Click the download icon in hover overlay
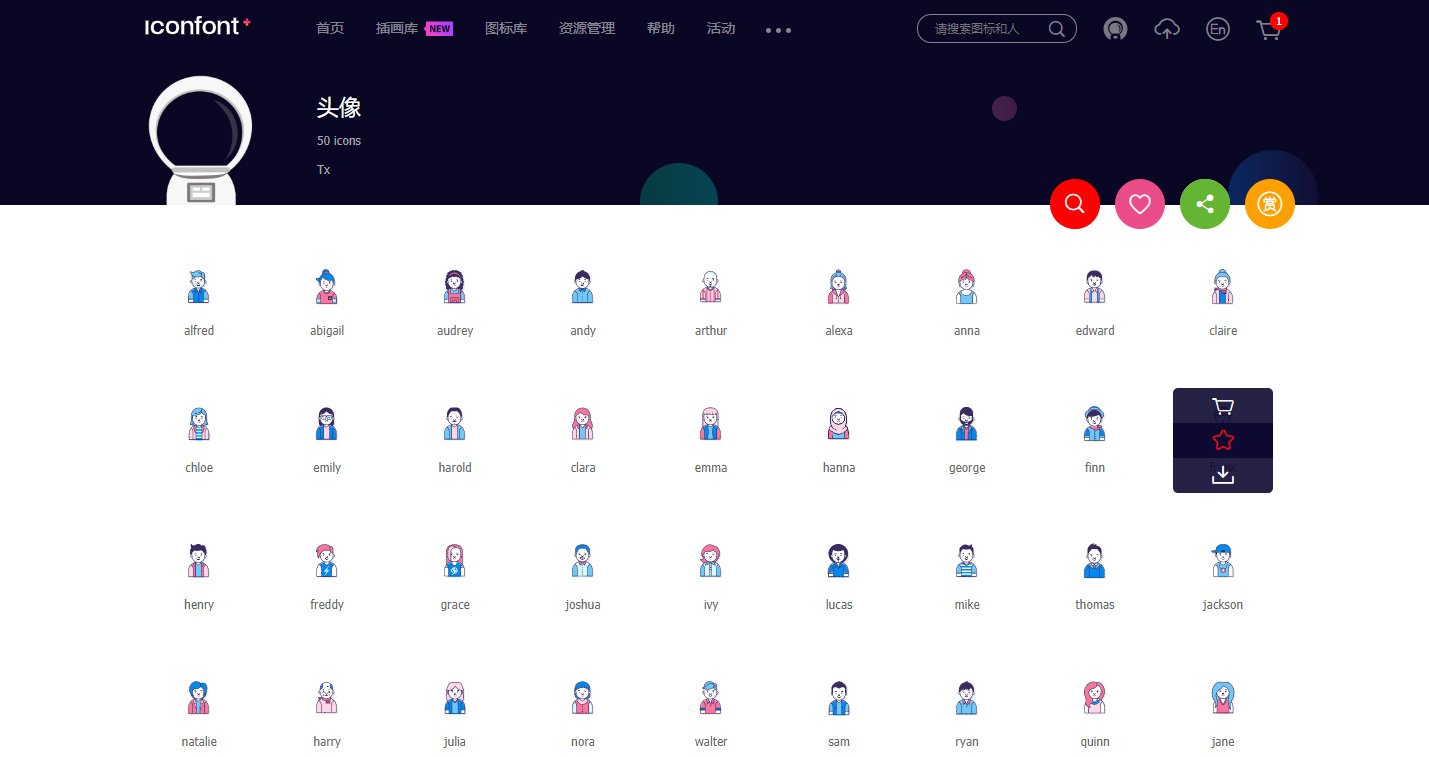 [1223, 475]
